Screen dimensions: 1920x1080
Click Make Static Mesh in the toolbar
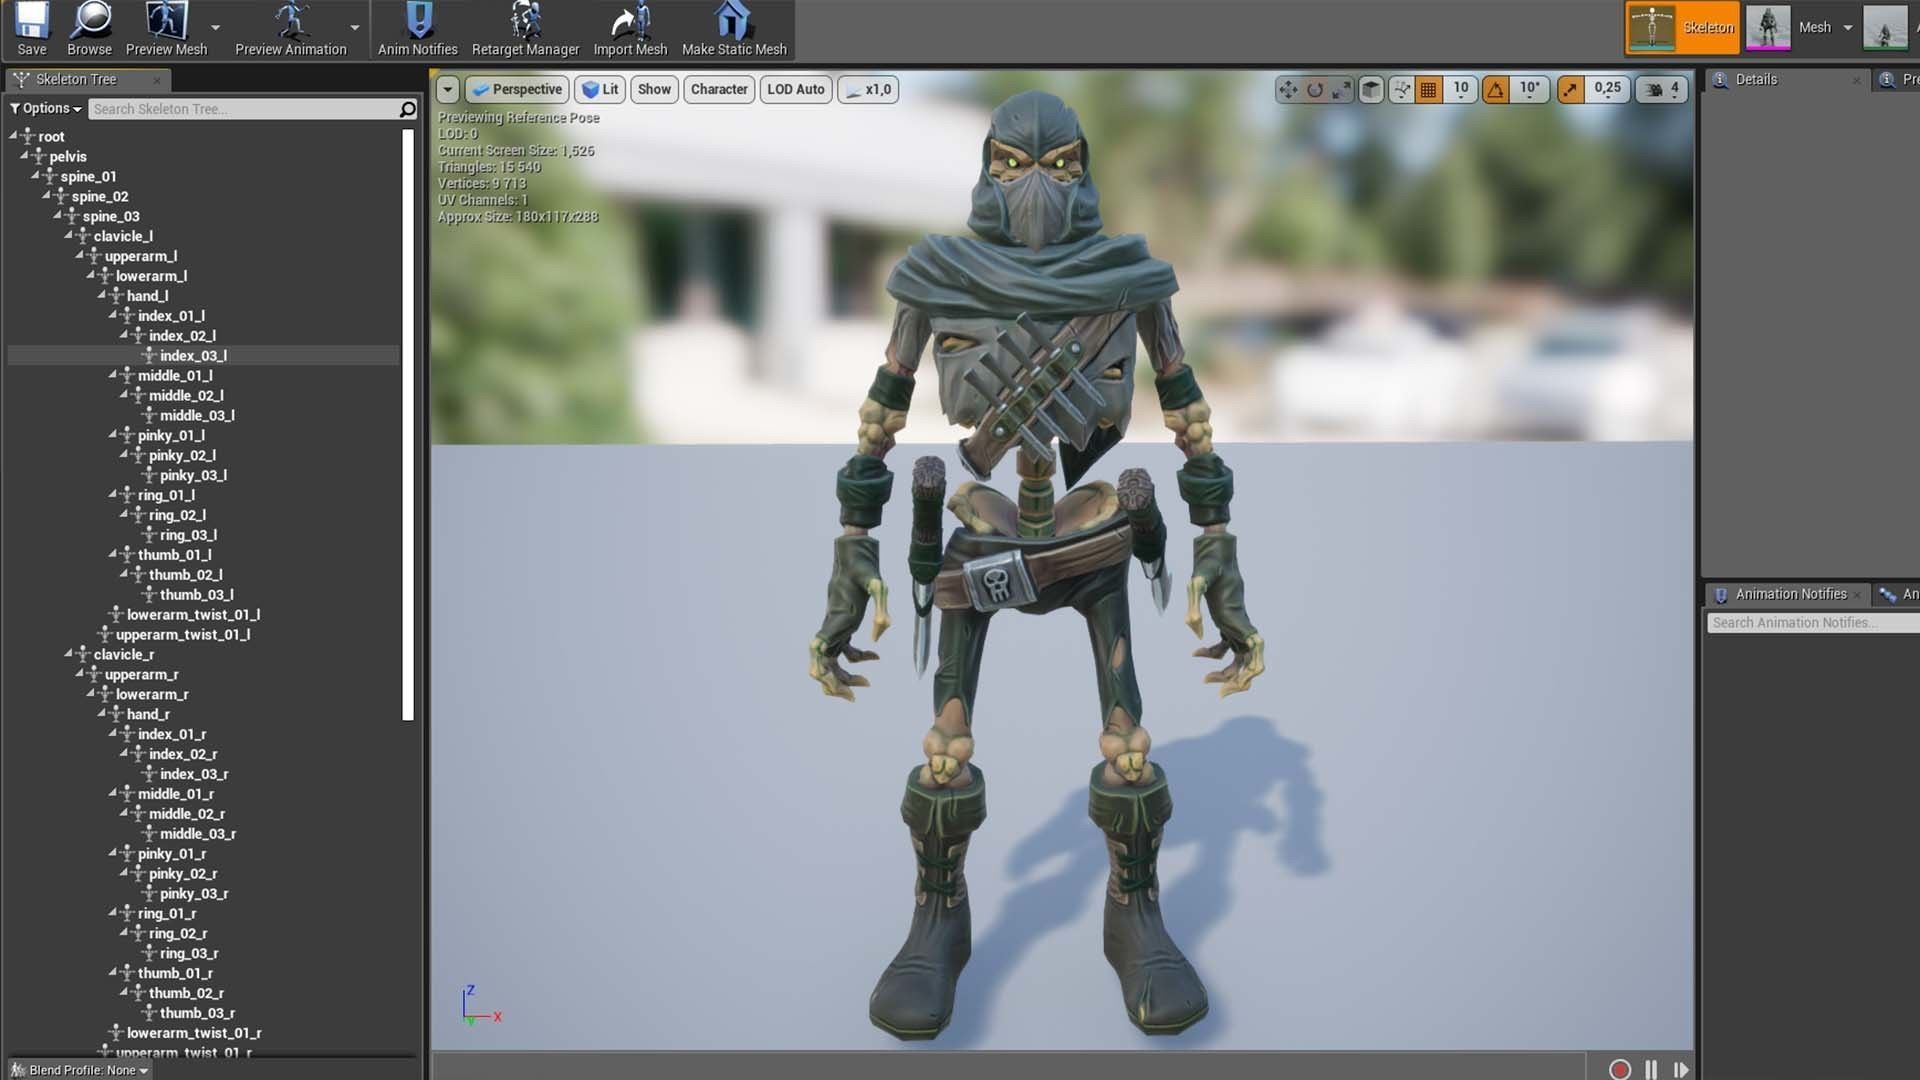click(735, 29)
